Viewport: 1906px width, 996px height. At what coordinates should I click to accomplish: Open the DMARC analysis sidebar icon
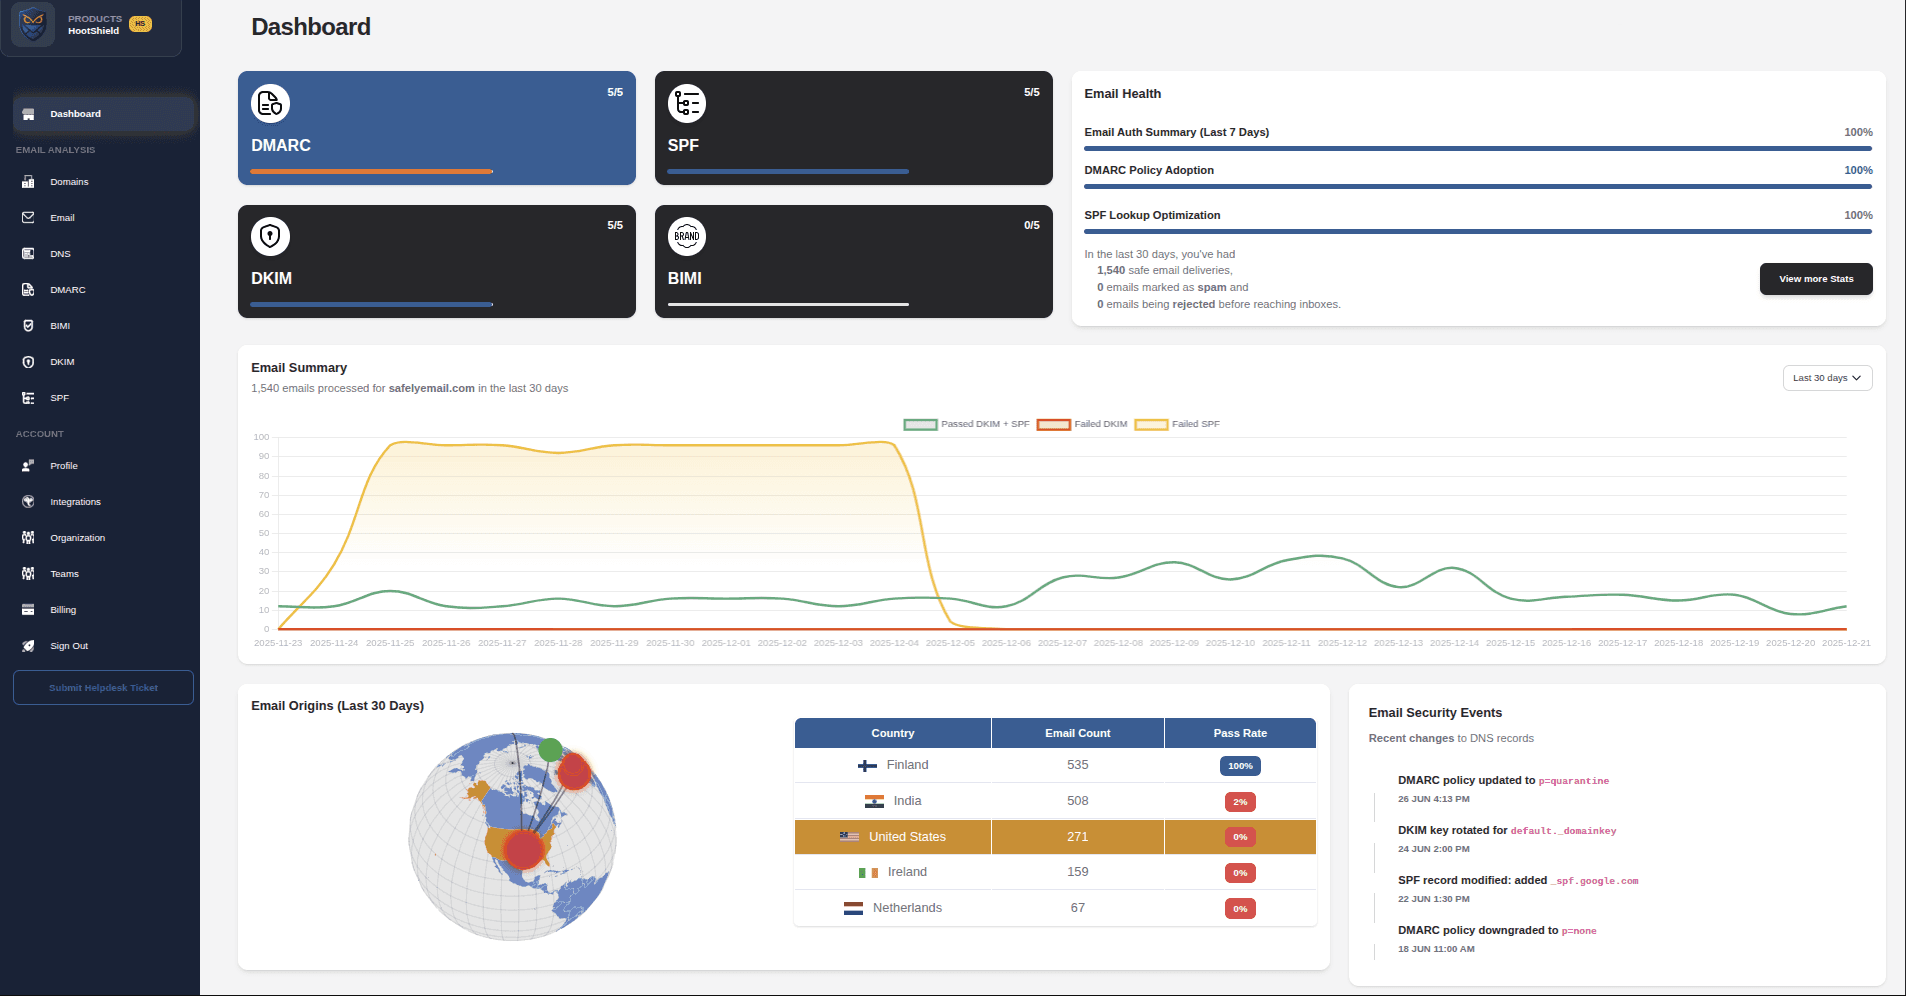(29, 289)
